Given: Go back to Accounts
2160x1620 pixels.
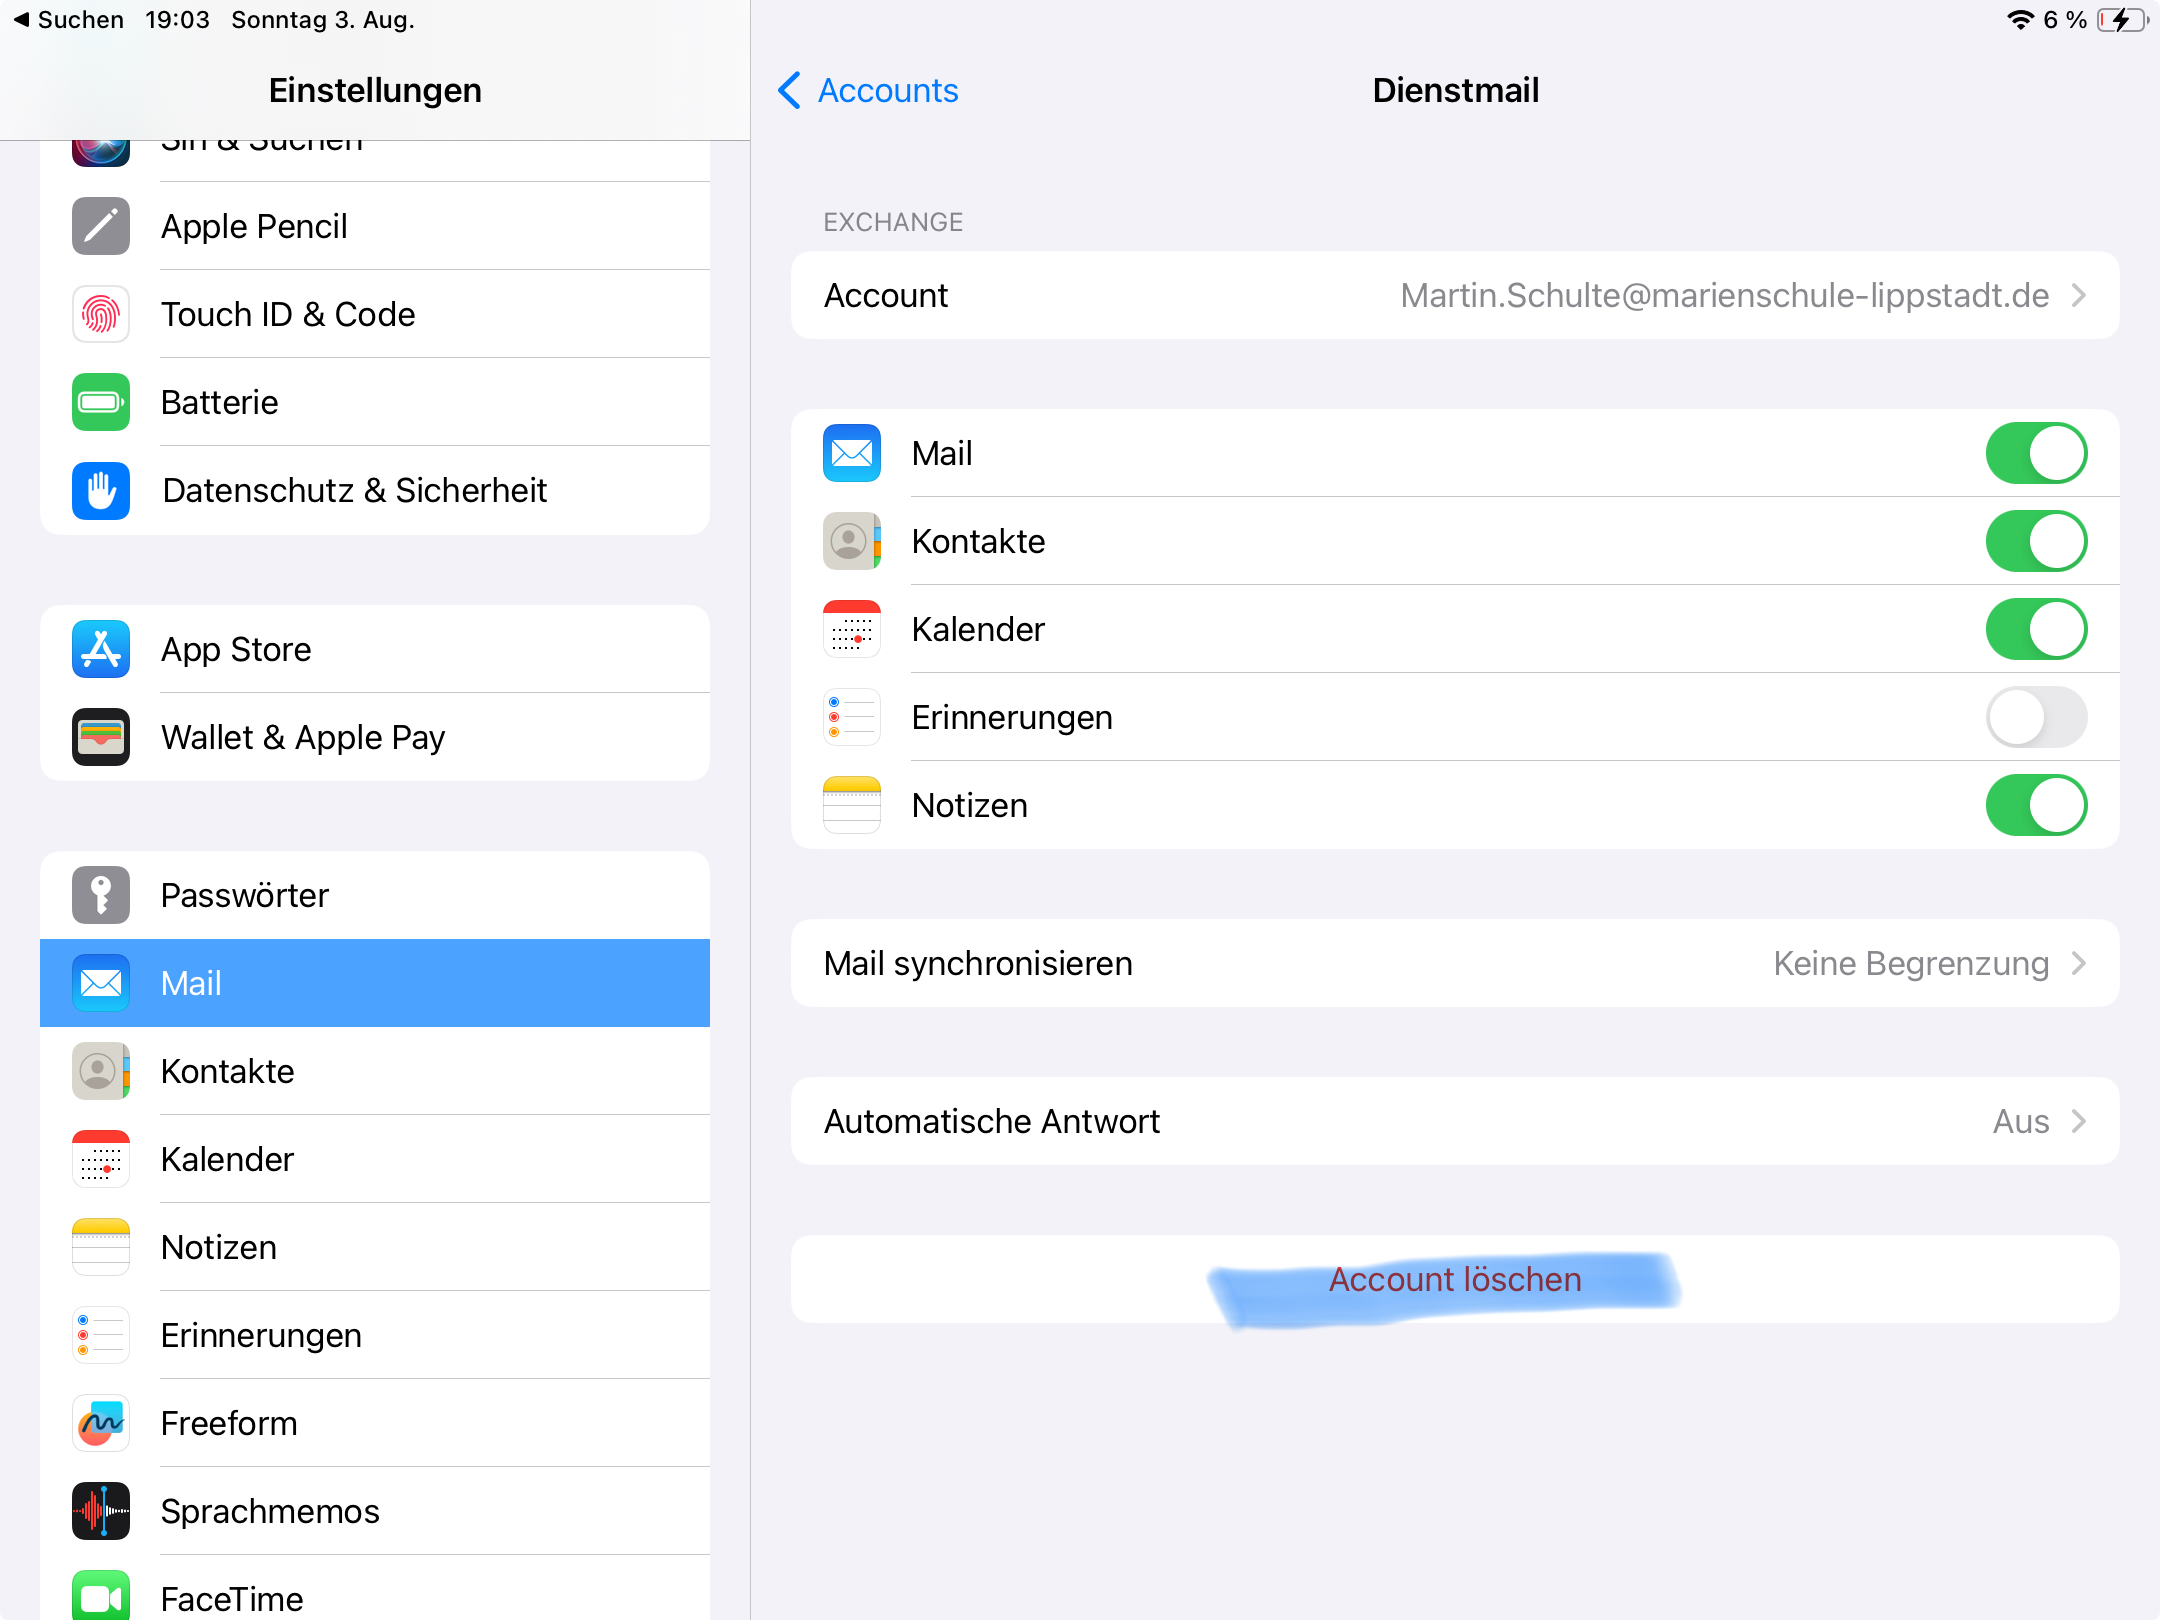Looking at the screenshot, I should click(x=868, y=90).
